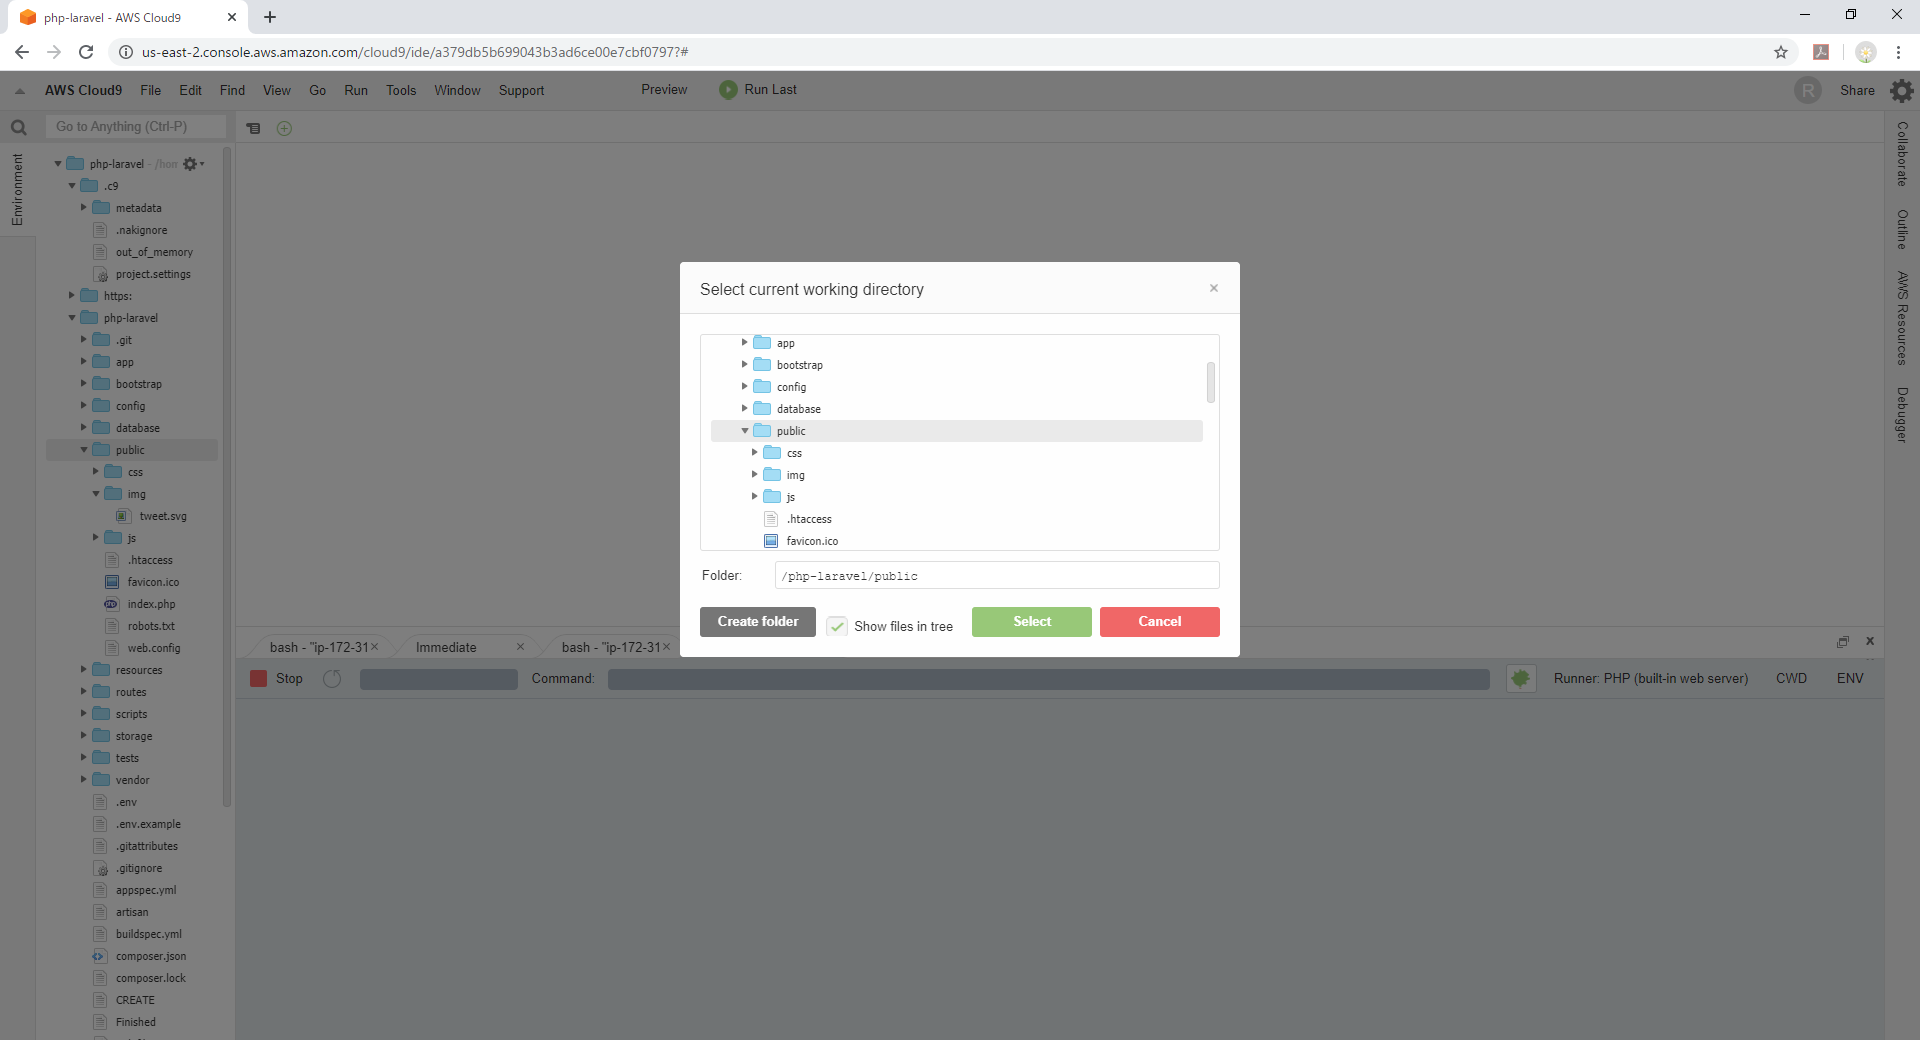
Task: Click the user avatar R icon
Action: 1807,90
